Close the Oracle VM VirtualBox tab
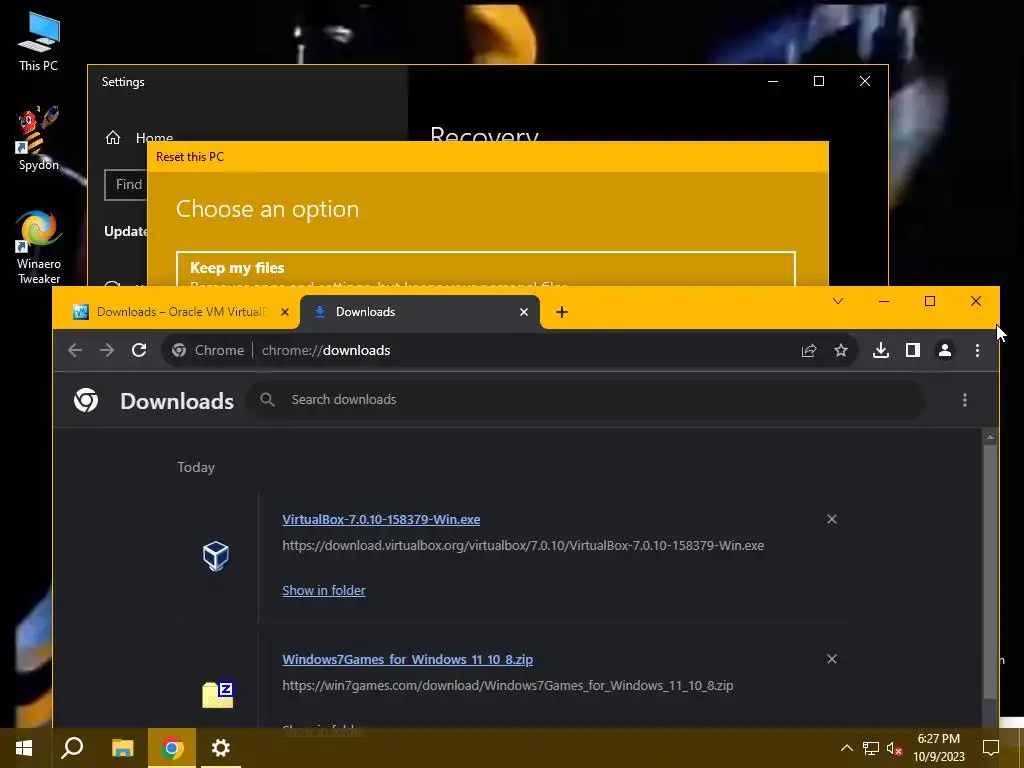Screen dimensions: 1024x768 (x=285, y=312)
